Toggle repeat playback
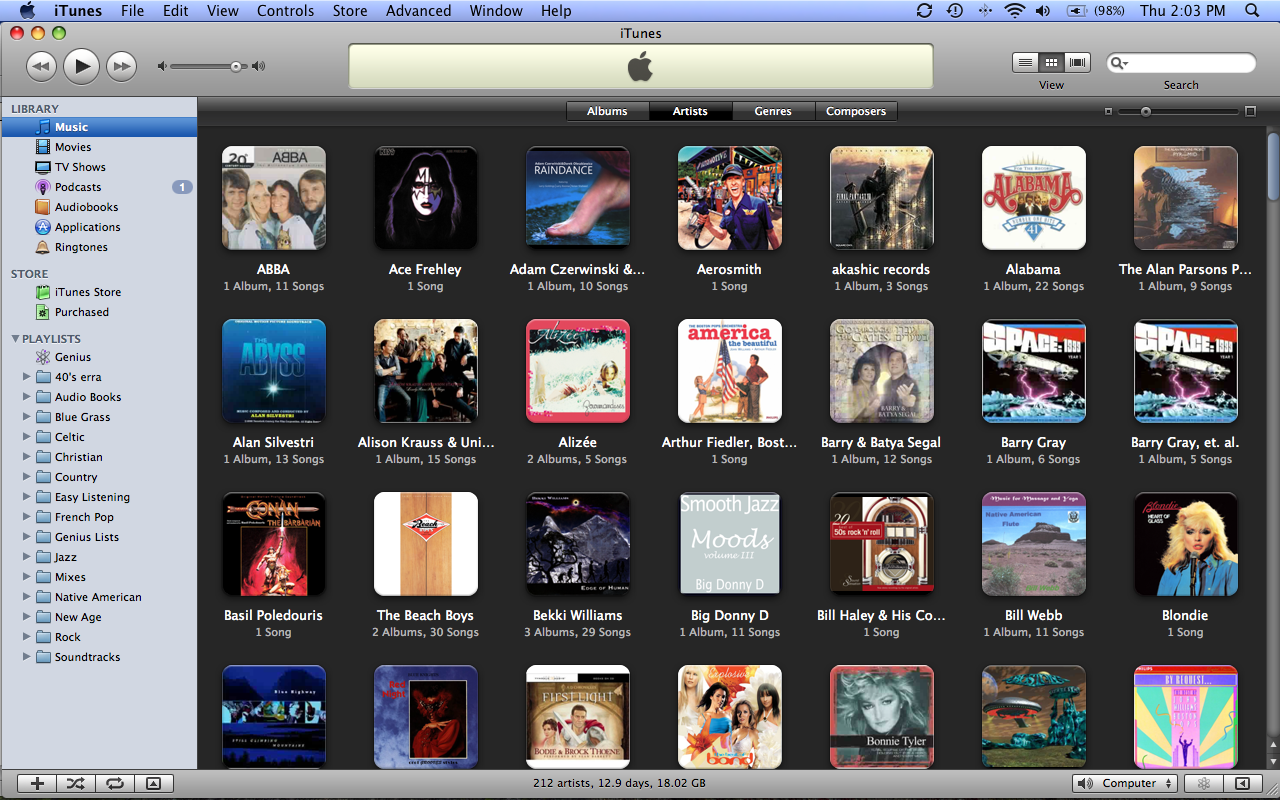Viewport: 1280px width, 800px height. click(x=115, y=784)
